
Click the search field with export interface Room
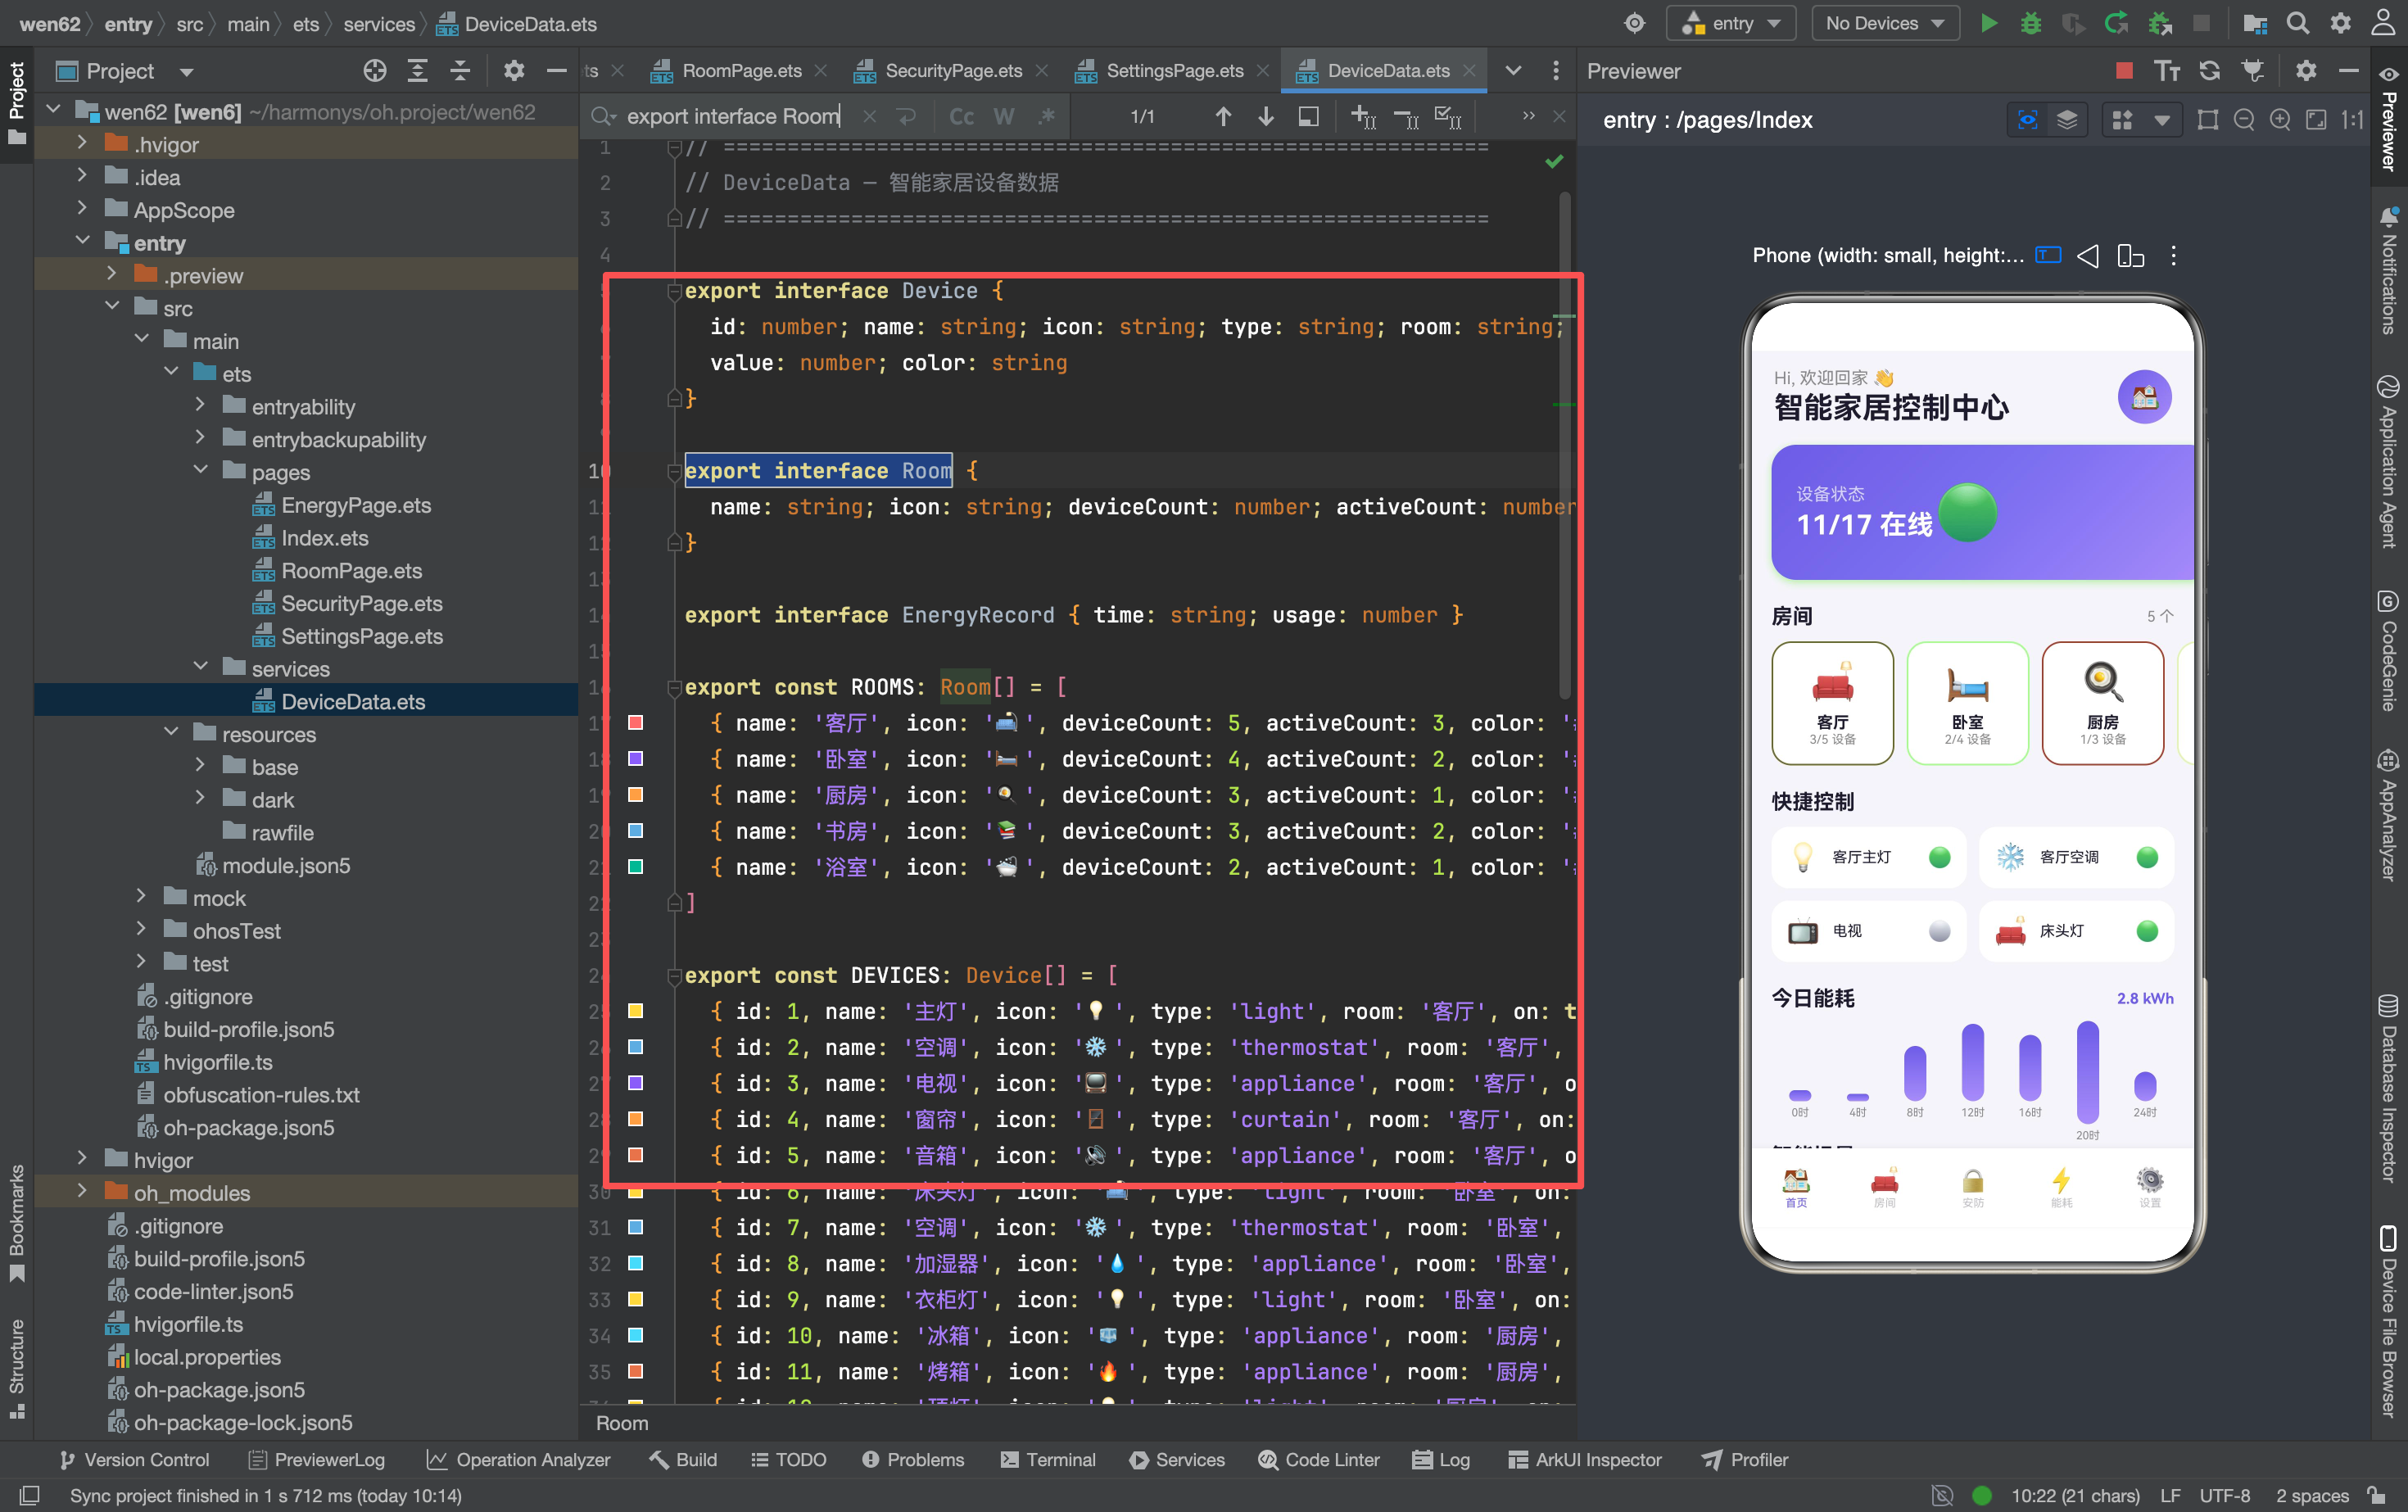tap(734, 116)
